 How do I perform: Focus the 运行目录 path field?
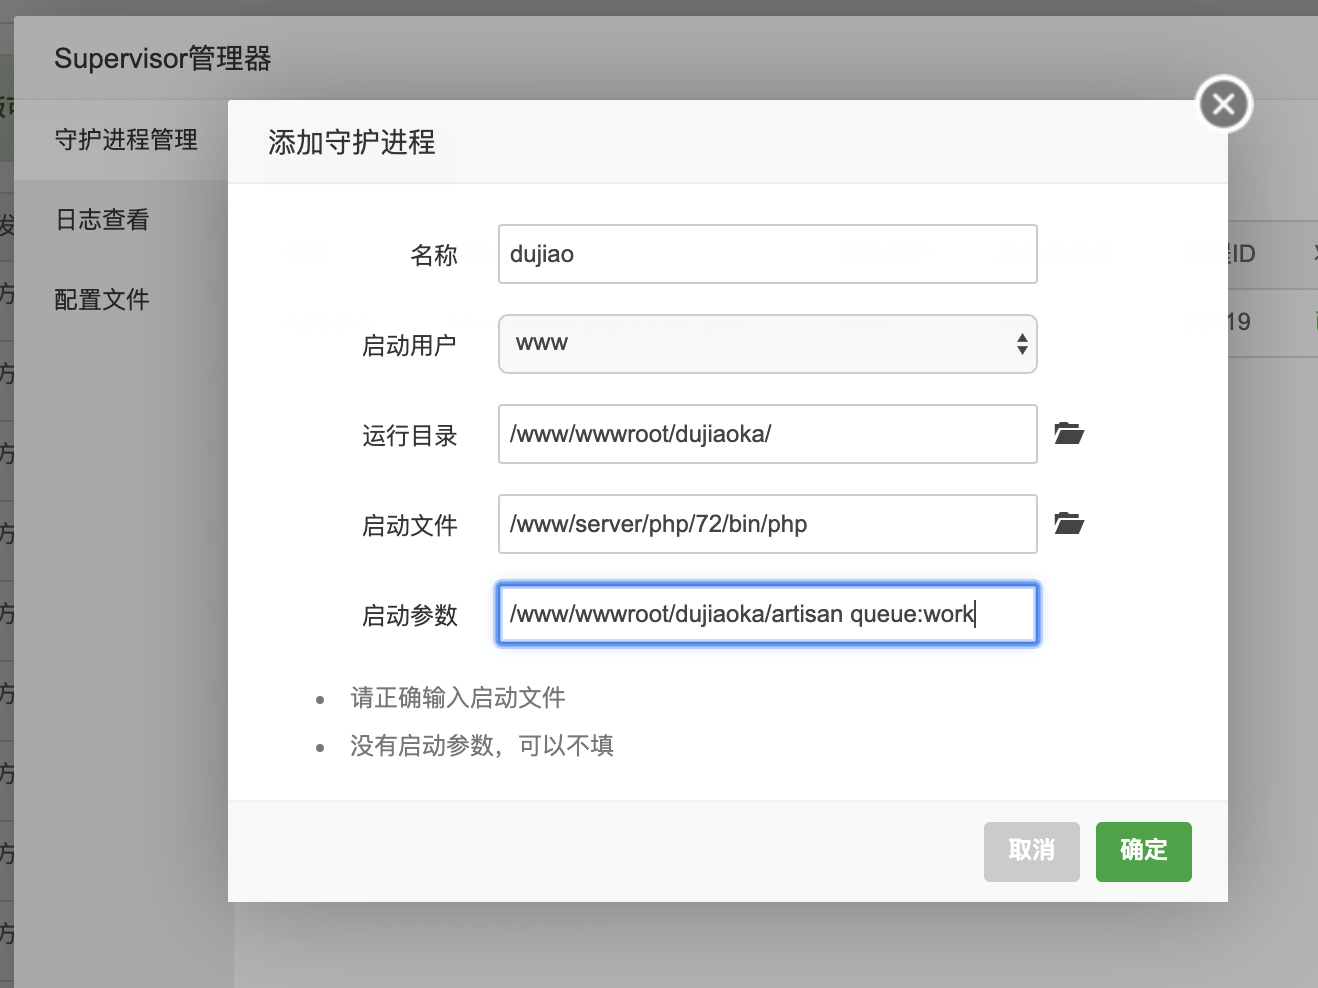(767, 434)
